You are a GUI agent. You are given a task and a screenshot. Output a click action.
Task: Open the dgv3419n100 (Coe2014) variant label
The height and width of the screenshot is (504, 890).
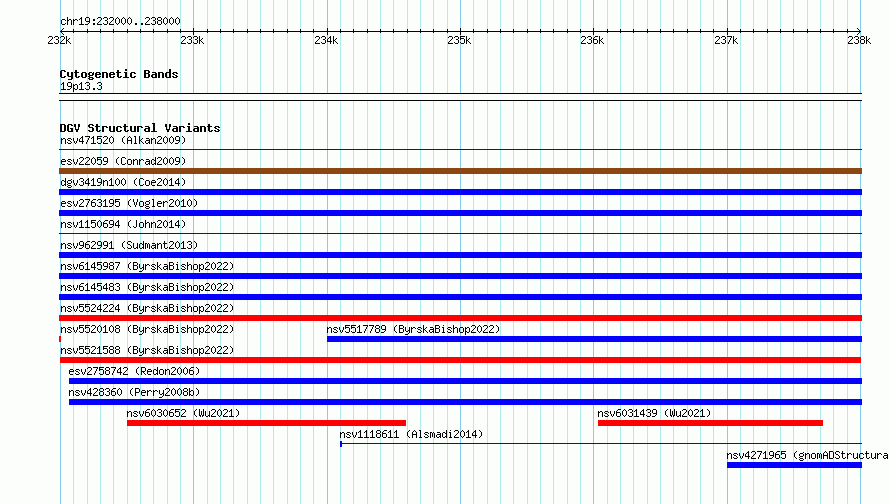coord(123,182)
